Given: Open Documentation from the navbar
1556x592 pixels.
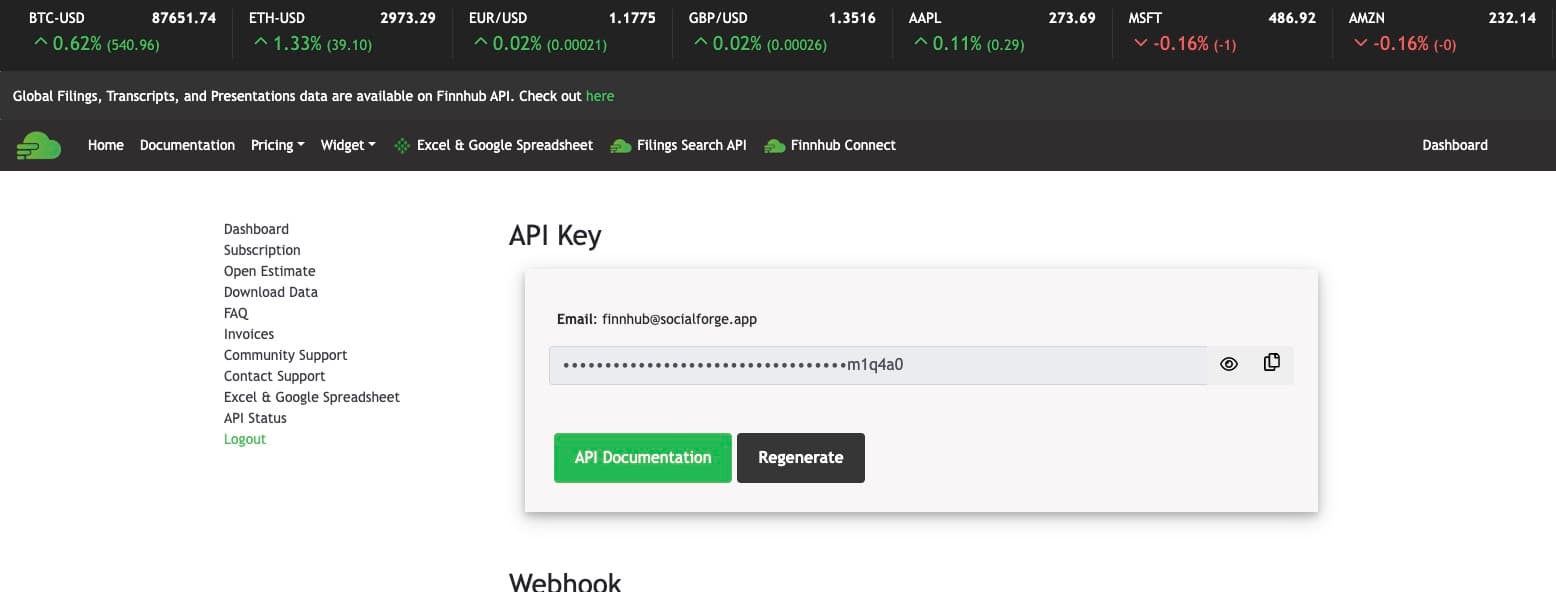Looking at the screenshot, I should click(186, 145).
